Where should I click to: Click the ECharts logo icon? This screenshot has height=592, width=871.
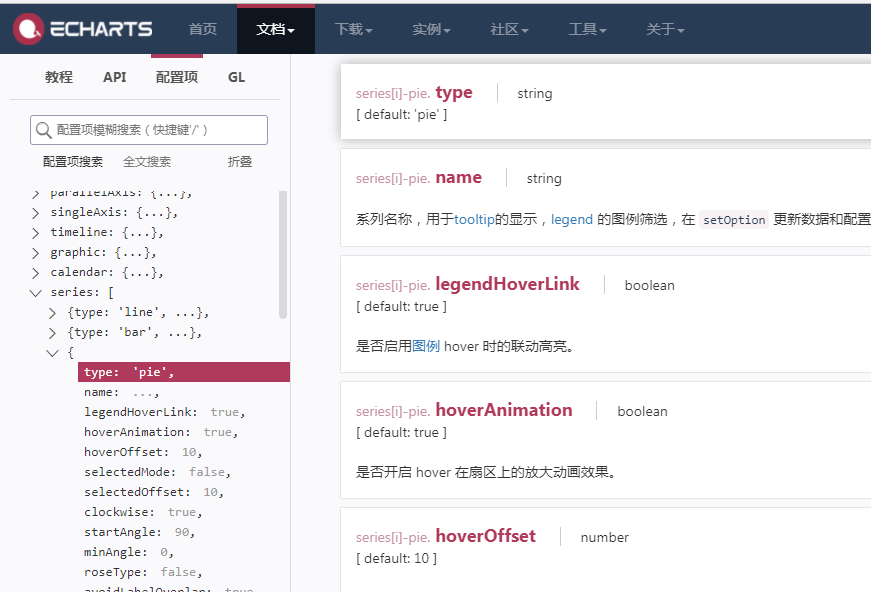pyautogui.click(x=26, y=28)
